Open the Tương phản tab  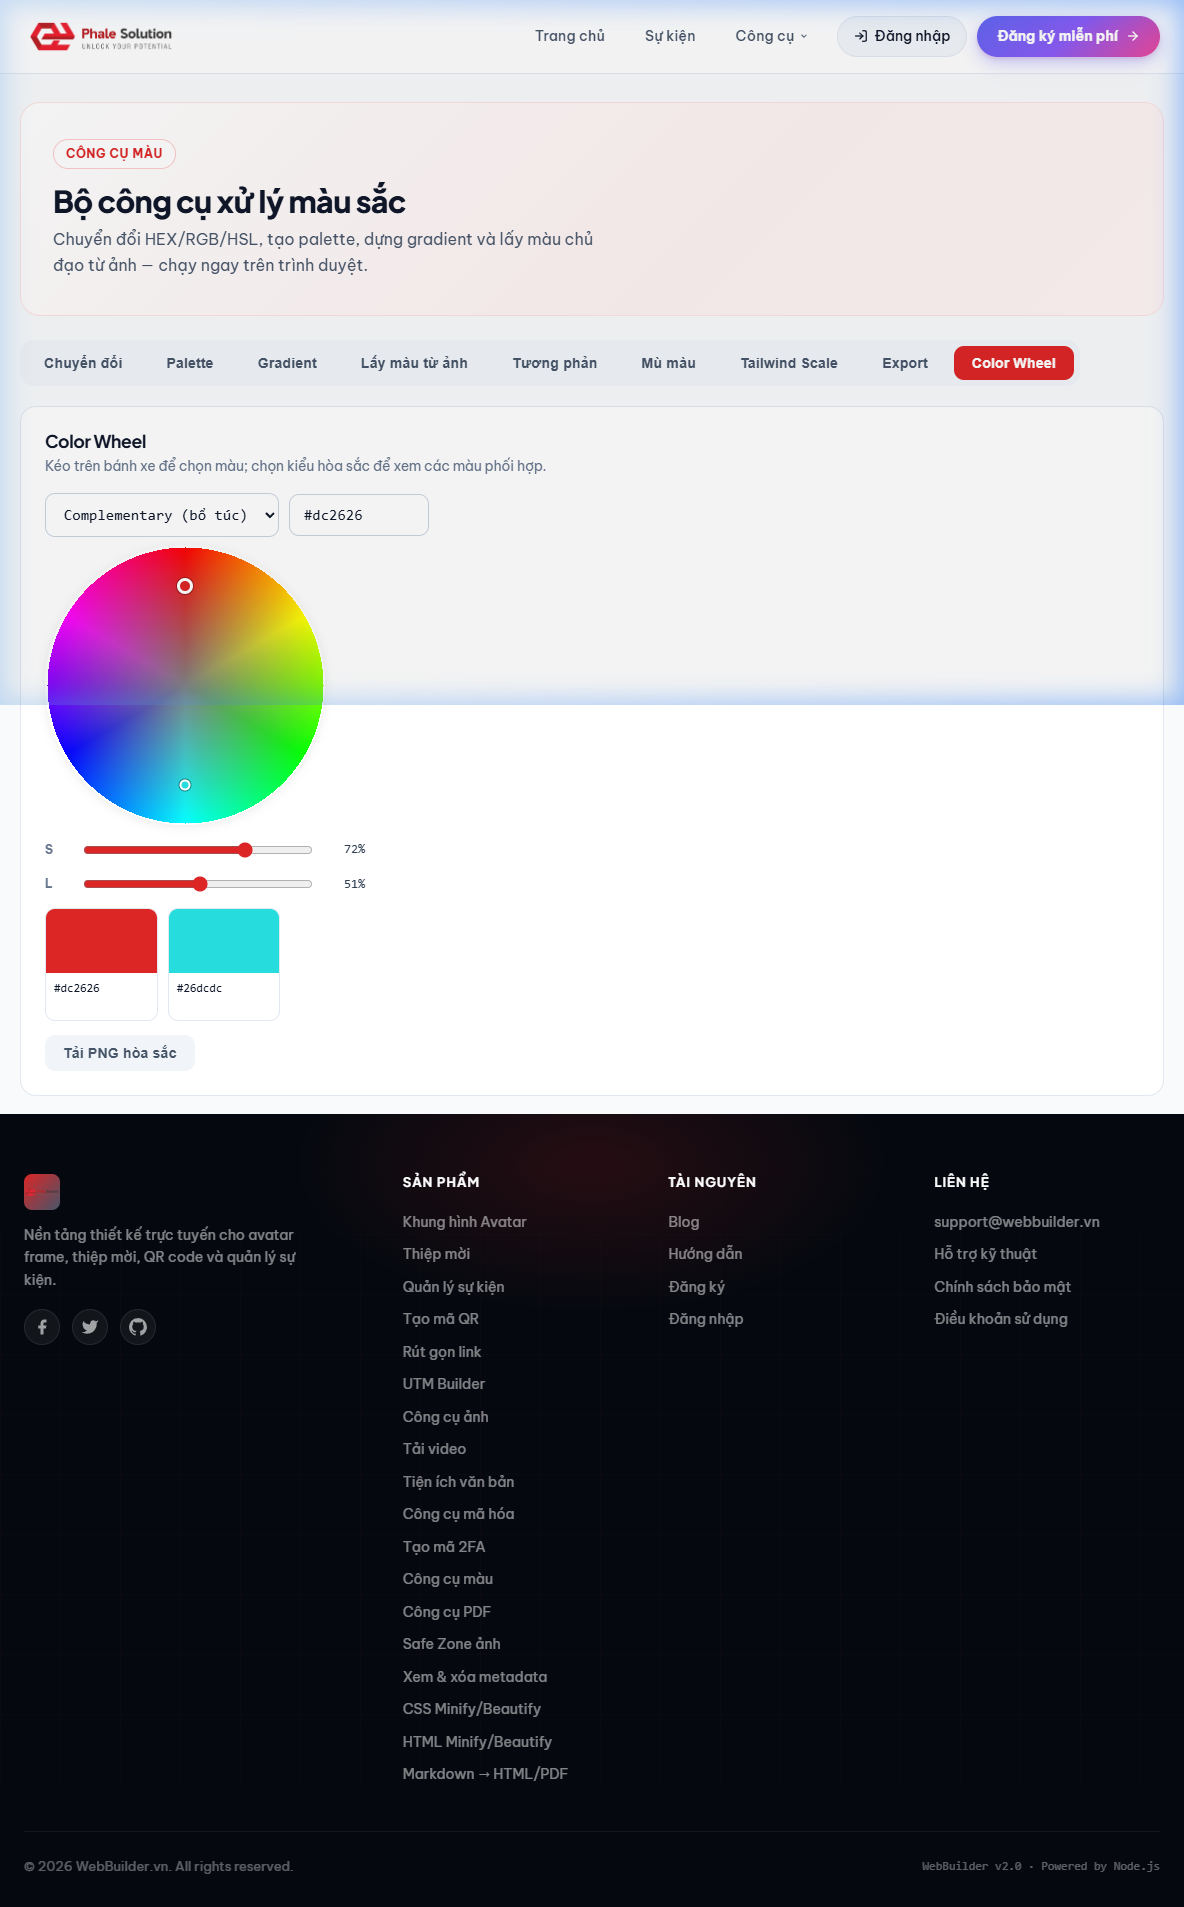[555, 363]
